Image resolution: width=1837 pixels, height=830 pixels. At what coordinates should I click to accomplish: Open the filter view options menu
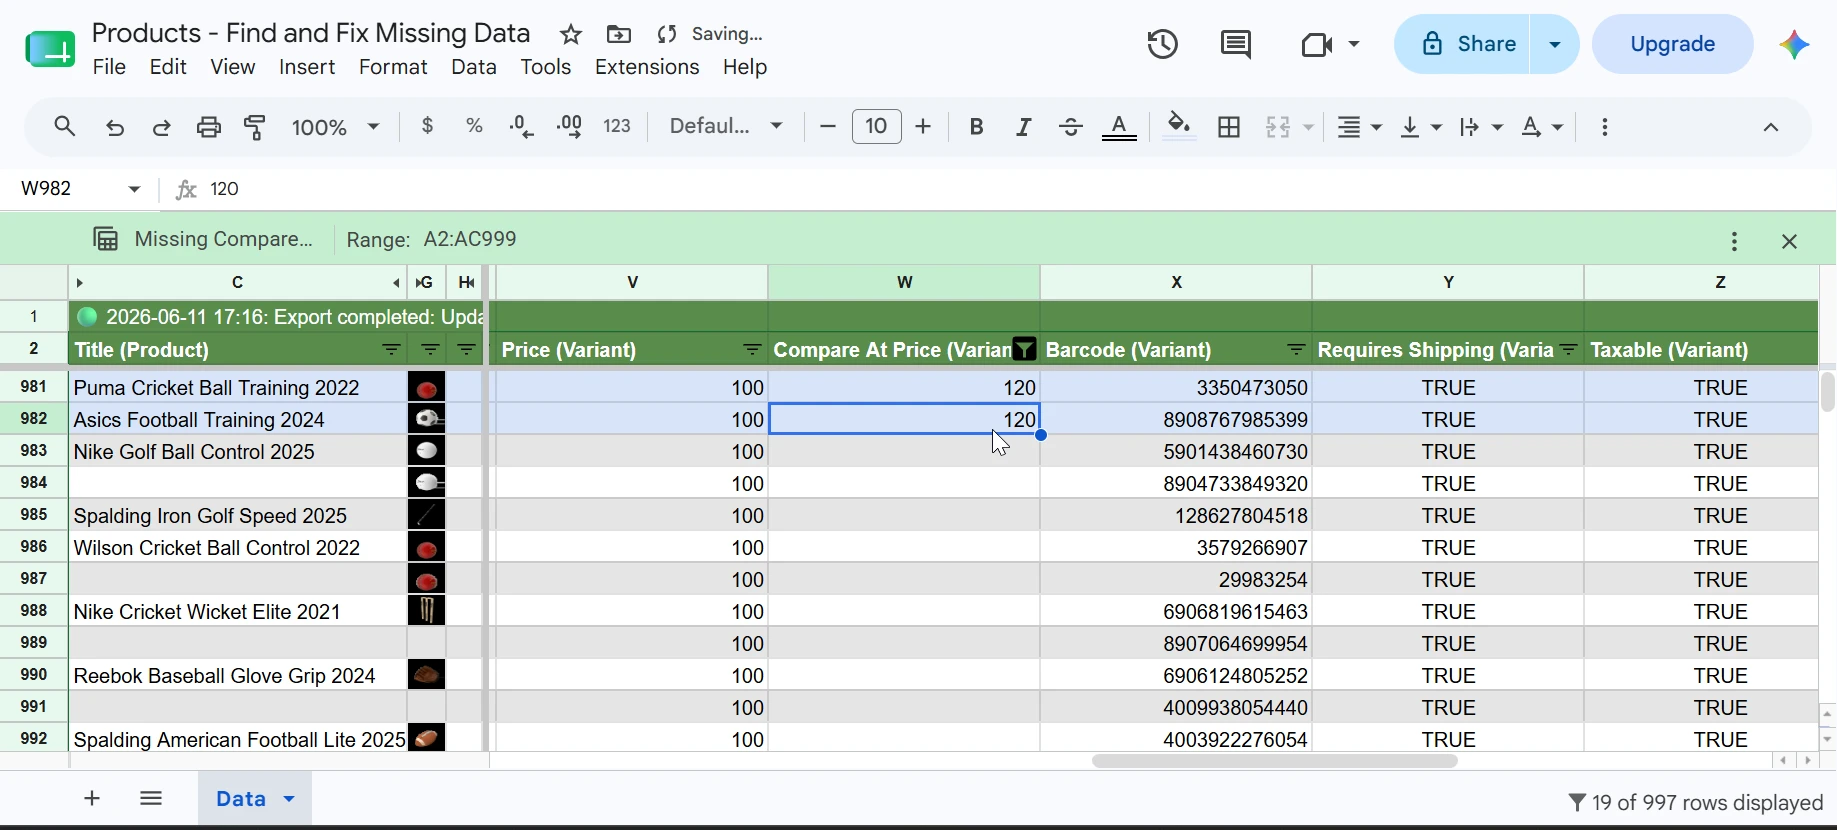tap(1735, 241)
